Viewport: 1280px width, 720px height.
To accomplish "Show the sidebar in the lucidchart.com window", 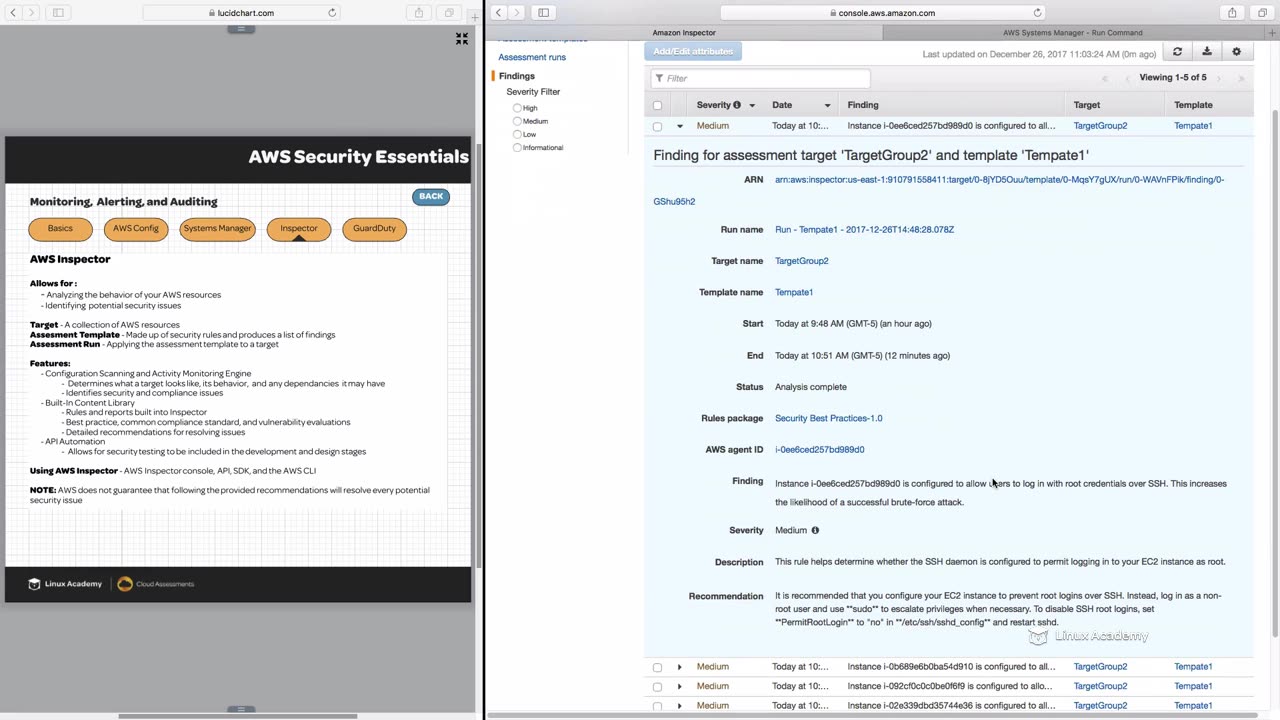I will tap(58, 13).
